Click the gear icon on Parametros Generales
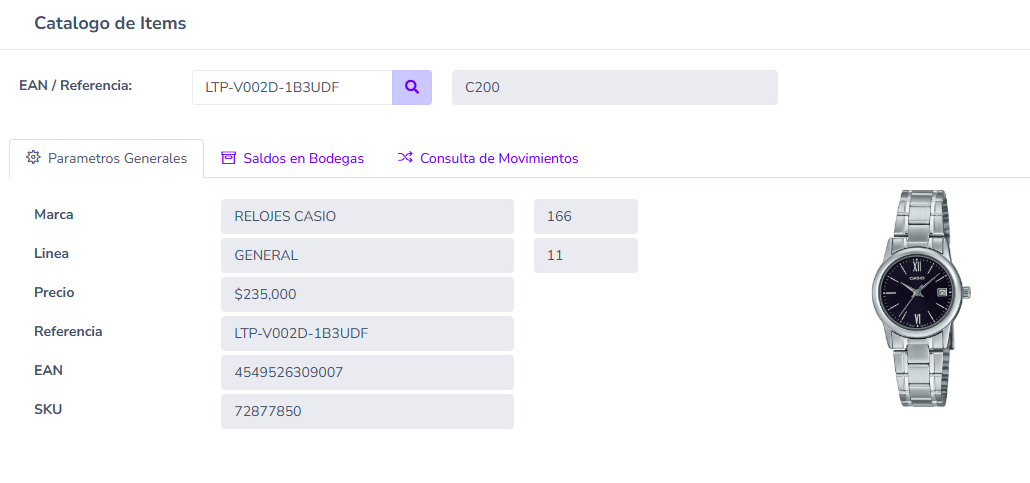This screenshot has height=483, width=1030. (33, 158)
